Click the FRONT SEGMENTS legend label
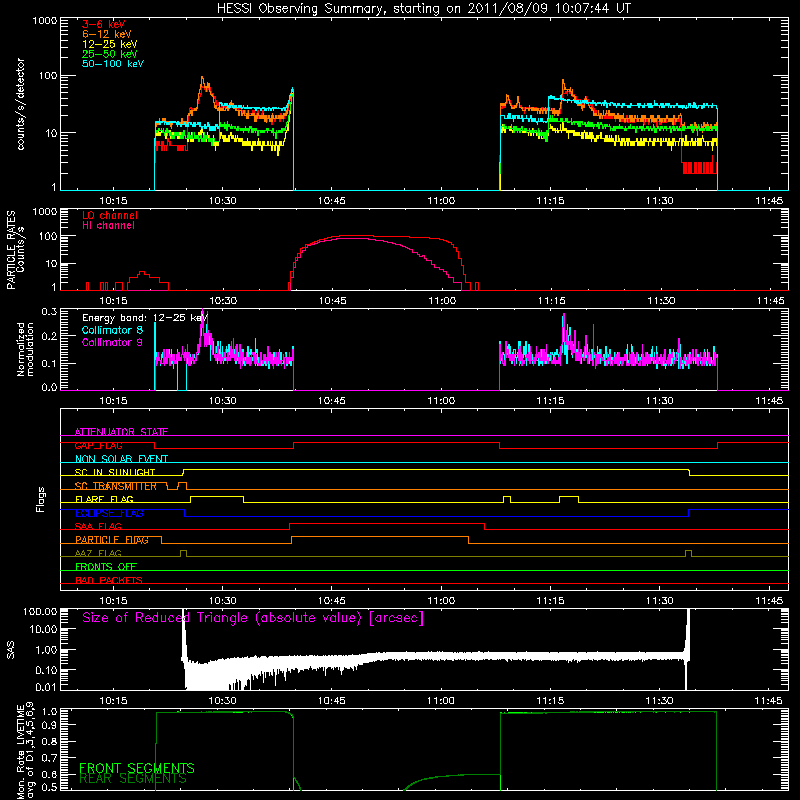Viewport: 800px width, 800px height. click(x=137, y=768)
